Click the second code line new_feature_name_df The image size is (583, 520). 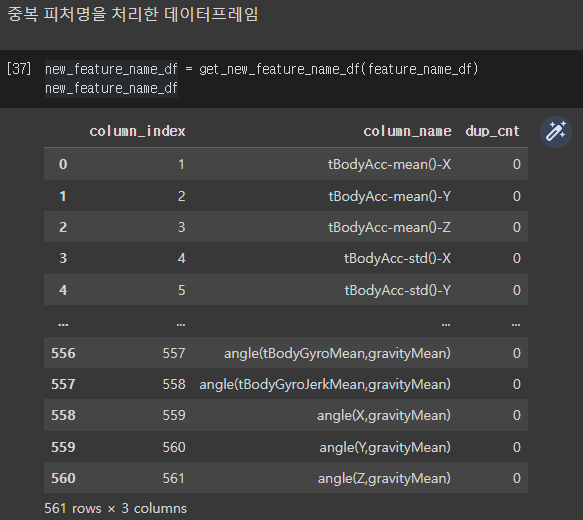111,88
